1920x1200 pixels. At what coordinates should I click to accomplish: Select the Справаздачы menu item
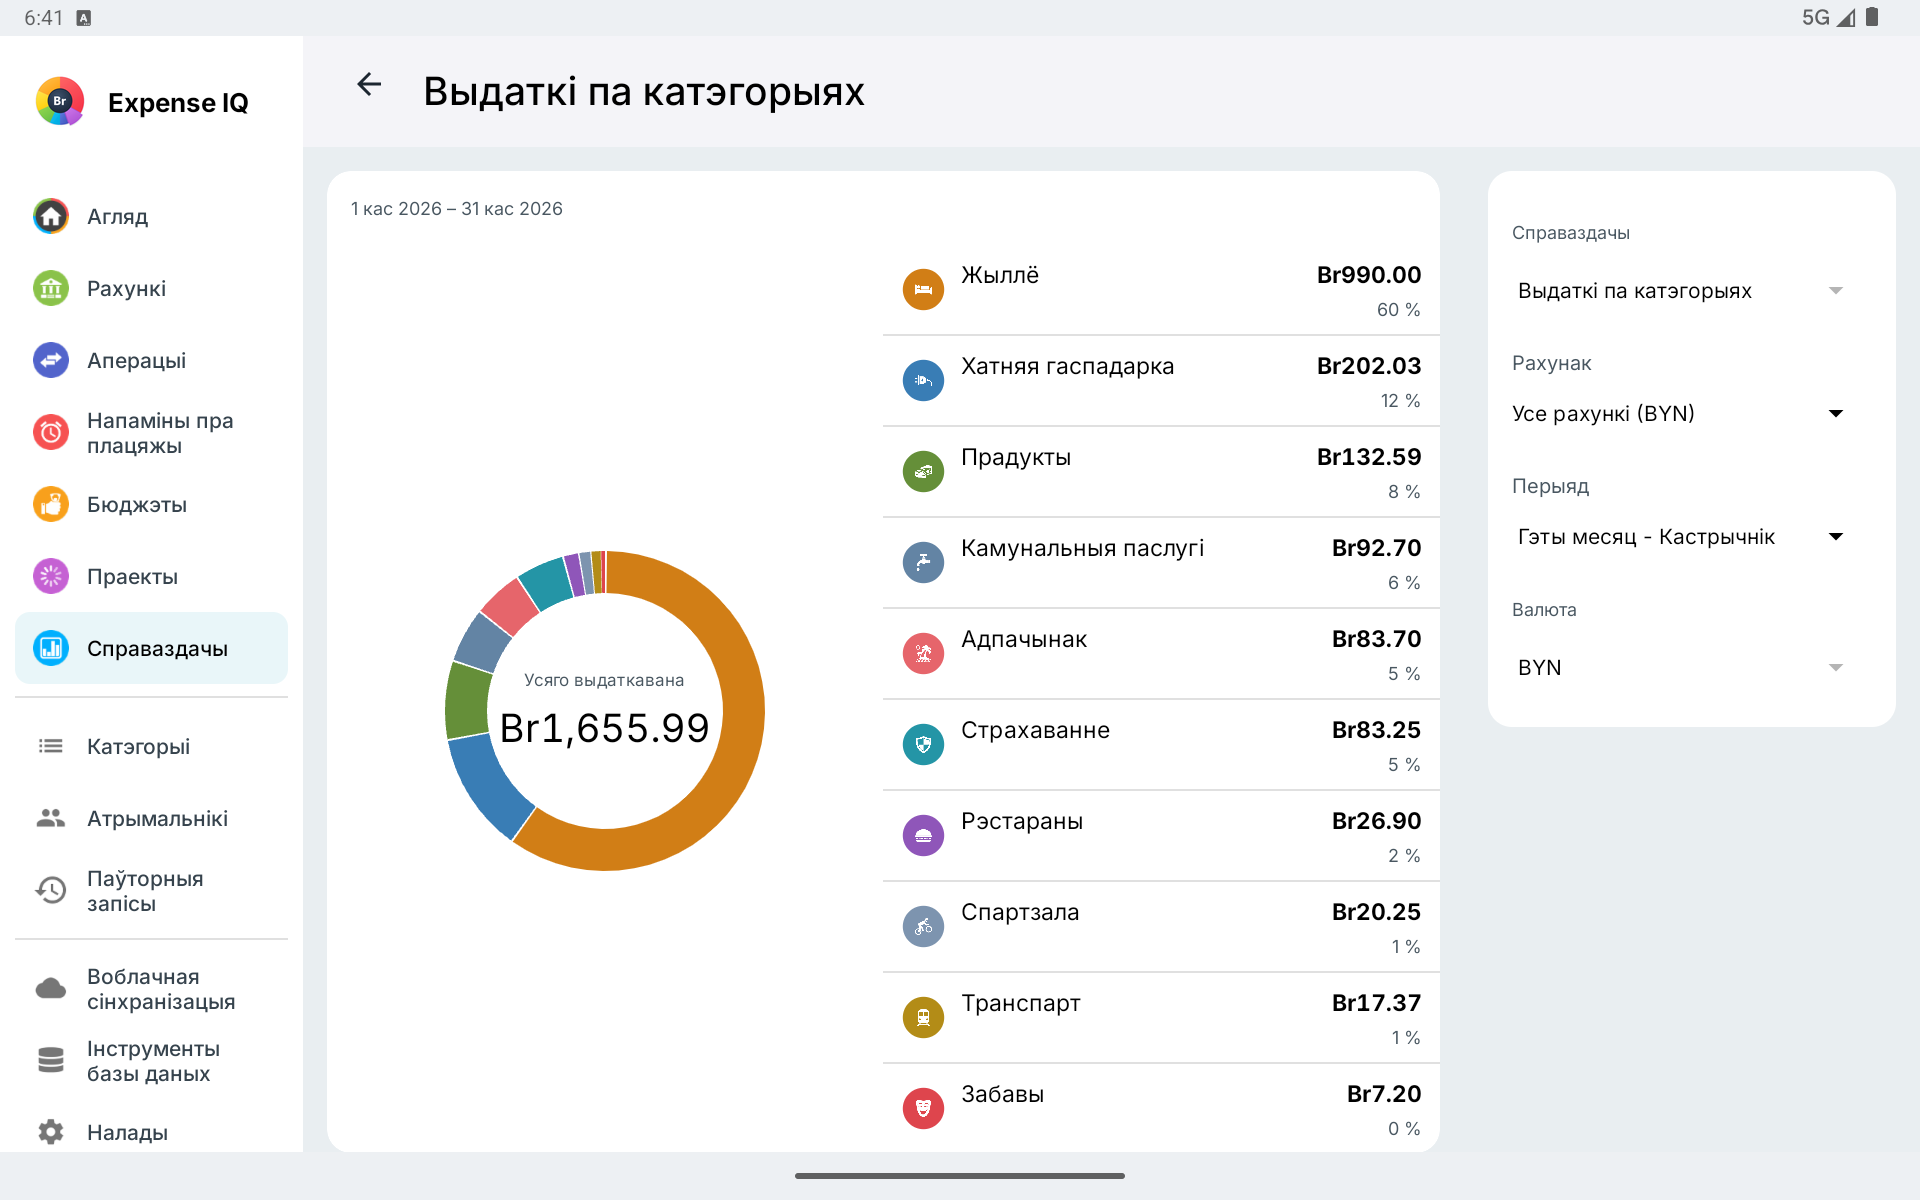151,648
